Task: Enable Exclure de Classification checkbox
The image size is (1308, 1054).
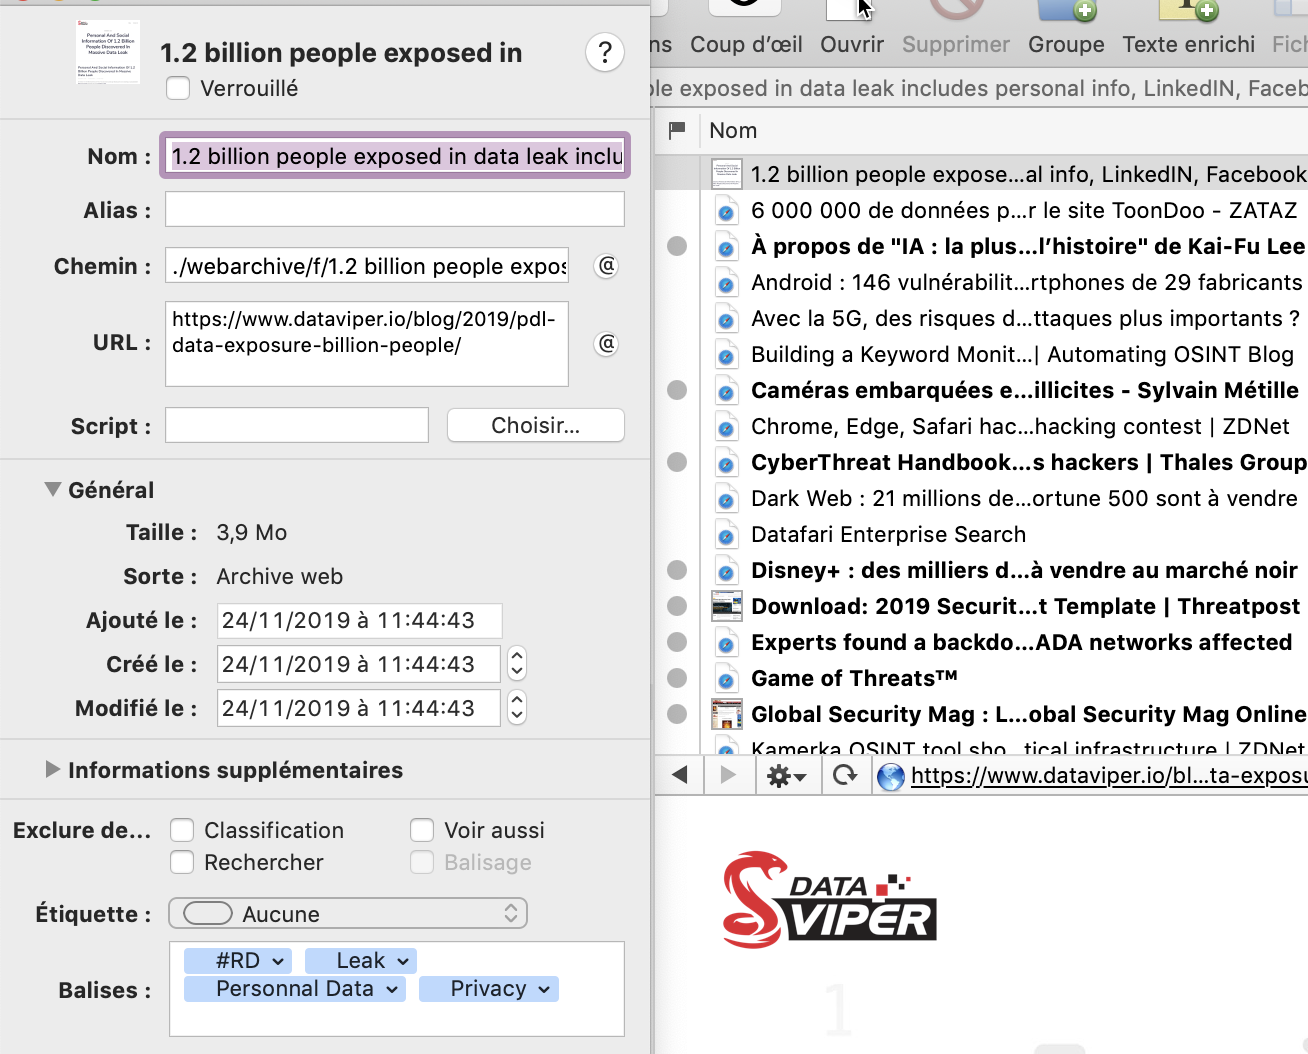Action: click(x=182, y=830)
